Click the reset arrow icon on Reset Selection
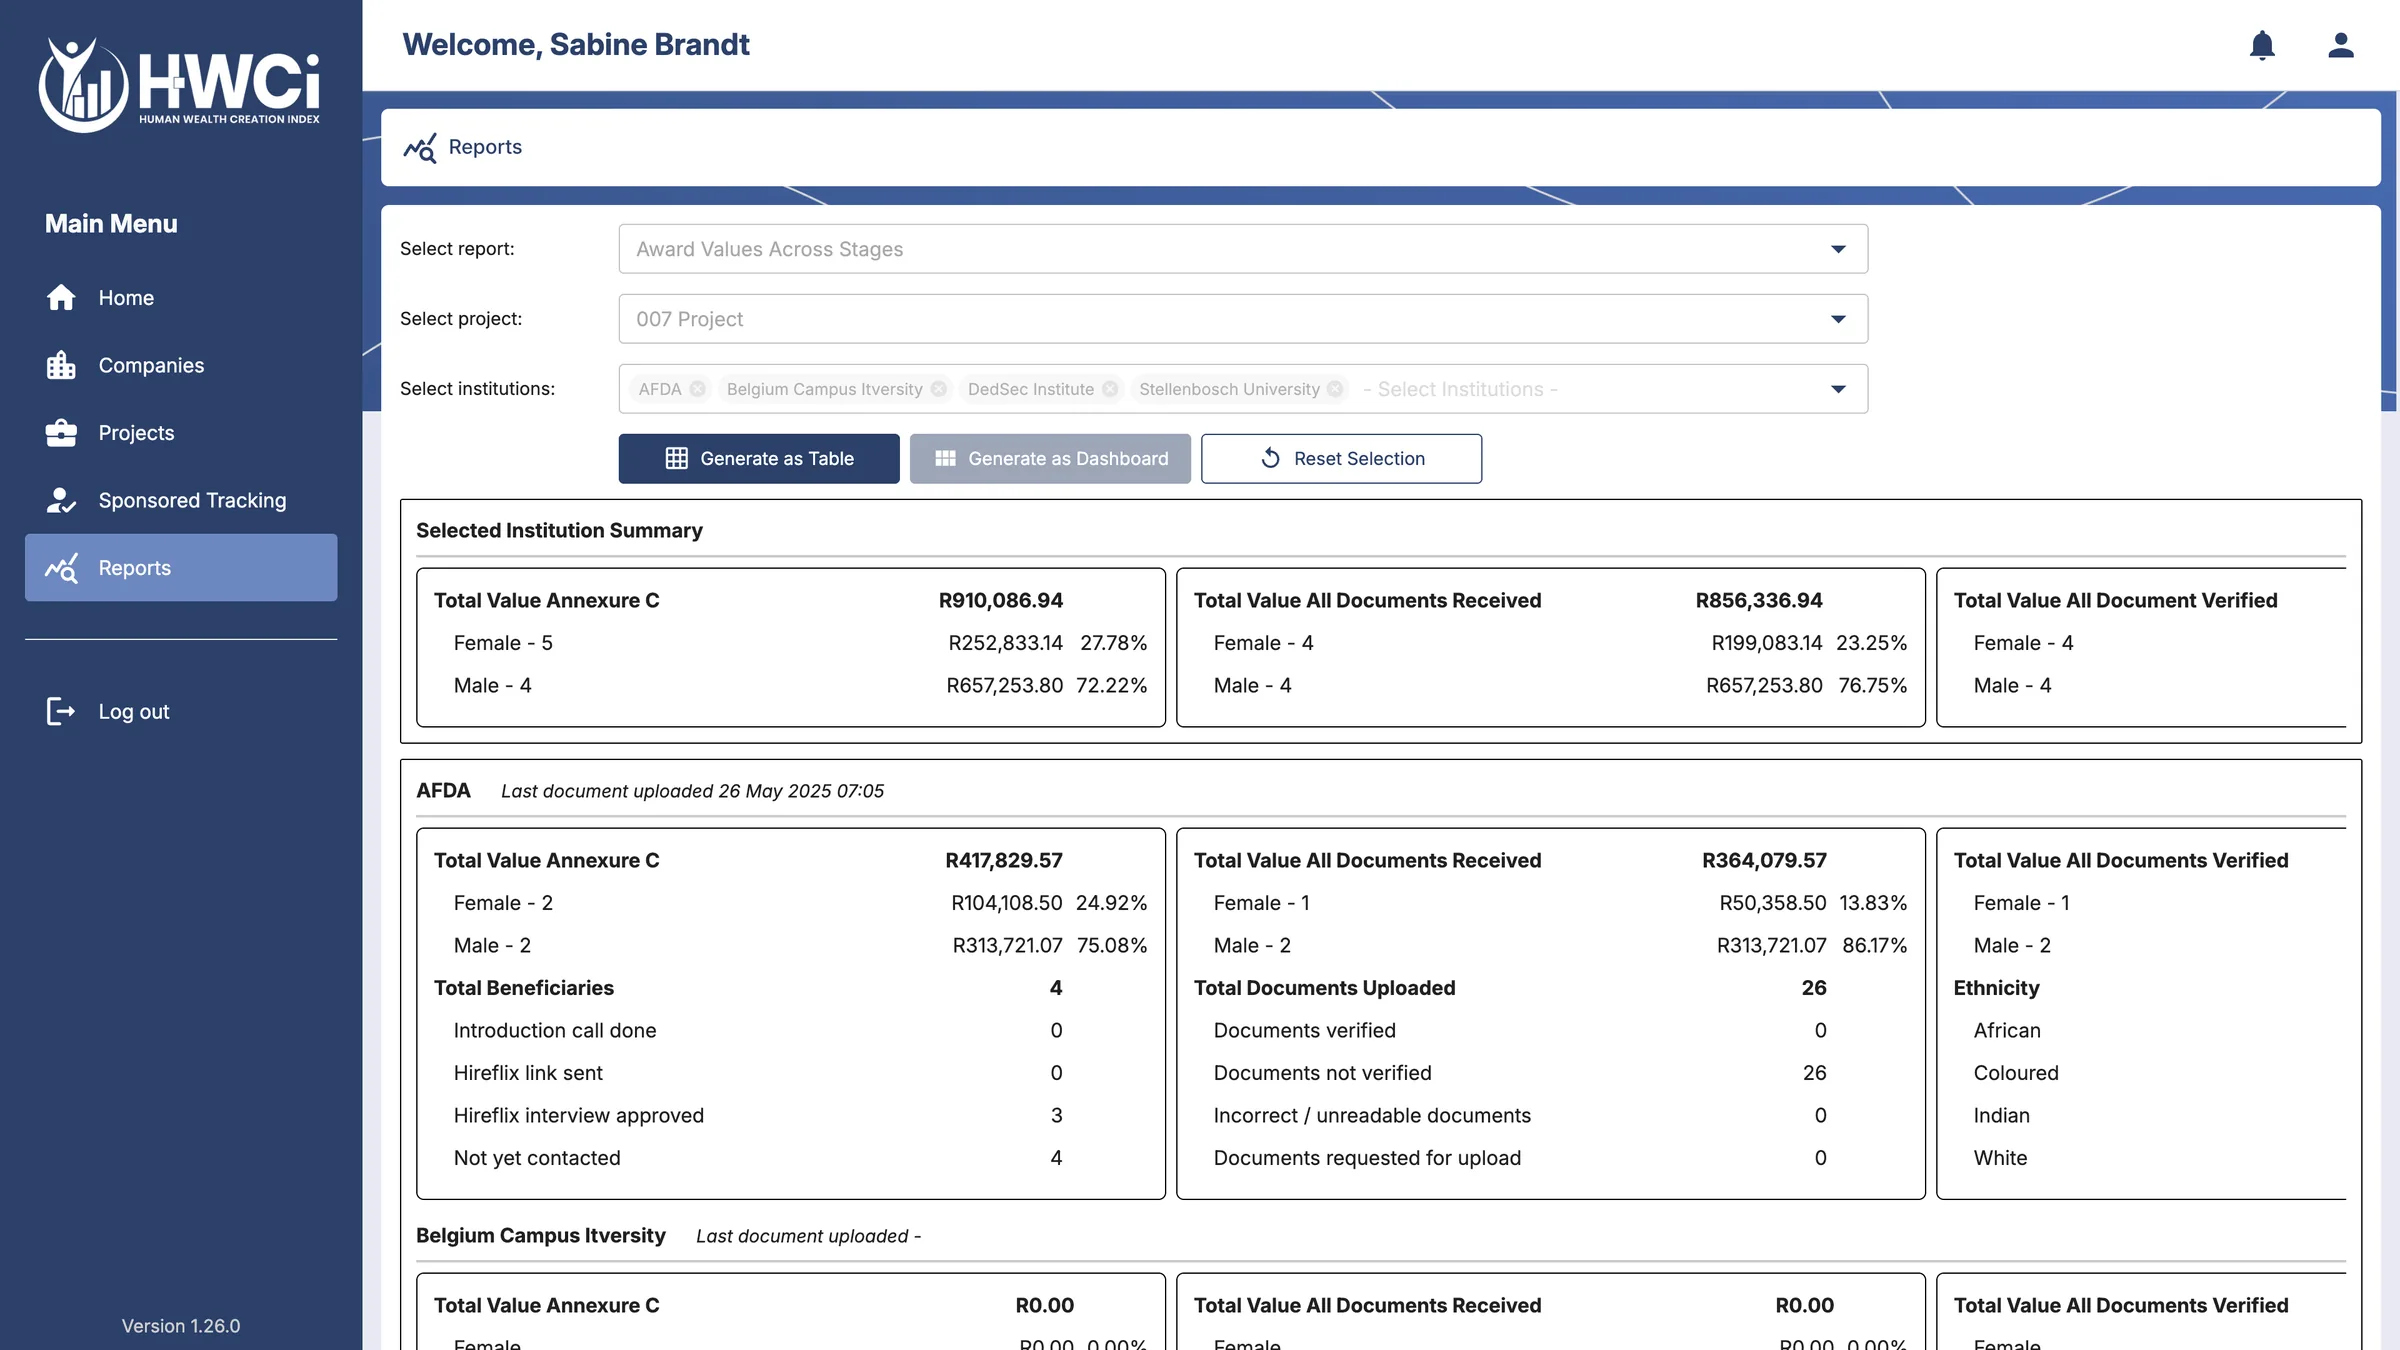 1271,458
